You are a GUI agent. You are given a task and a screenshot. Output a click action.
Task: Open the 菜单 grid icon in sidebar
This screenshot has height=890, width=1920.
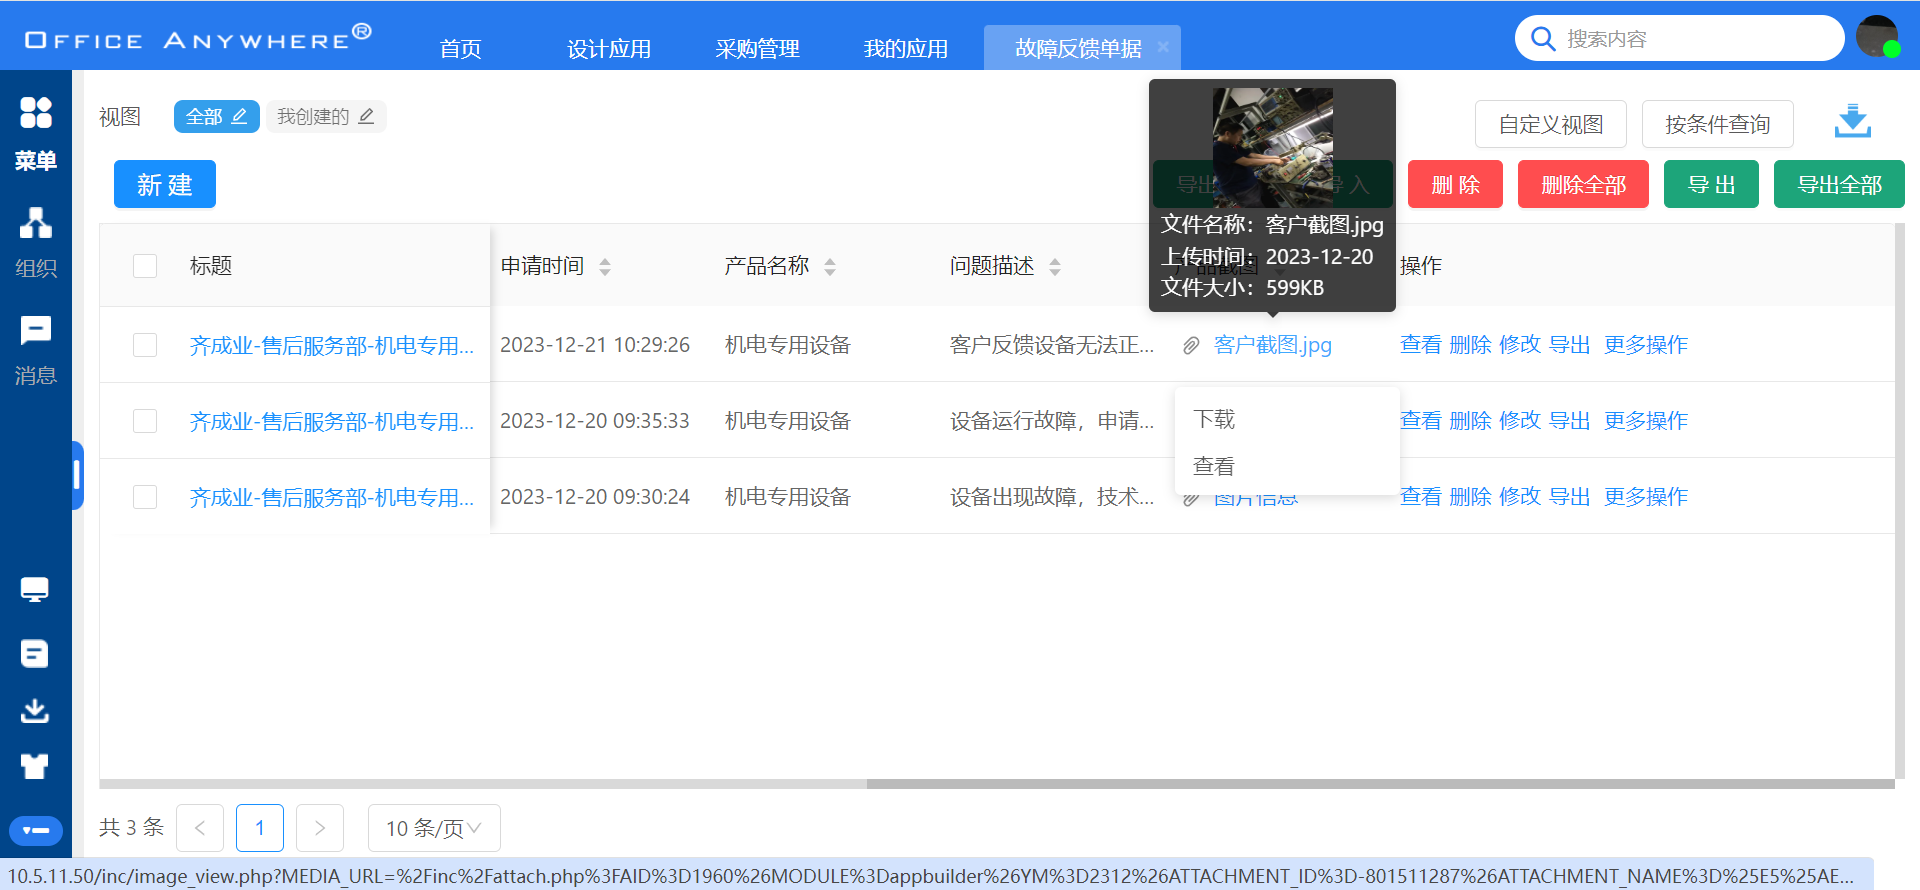pos(36,112)
